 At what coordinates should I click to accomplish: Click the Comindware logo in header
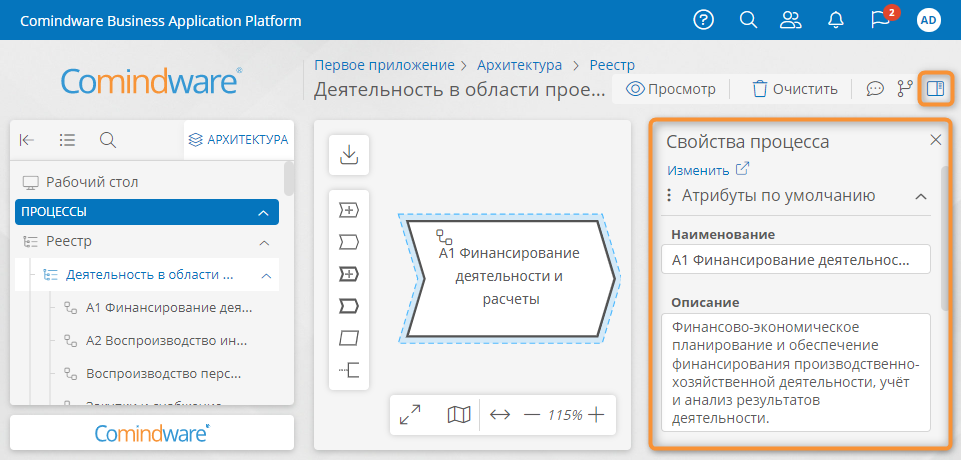pyautogui.click(x=151, y=81)
